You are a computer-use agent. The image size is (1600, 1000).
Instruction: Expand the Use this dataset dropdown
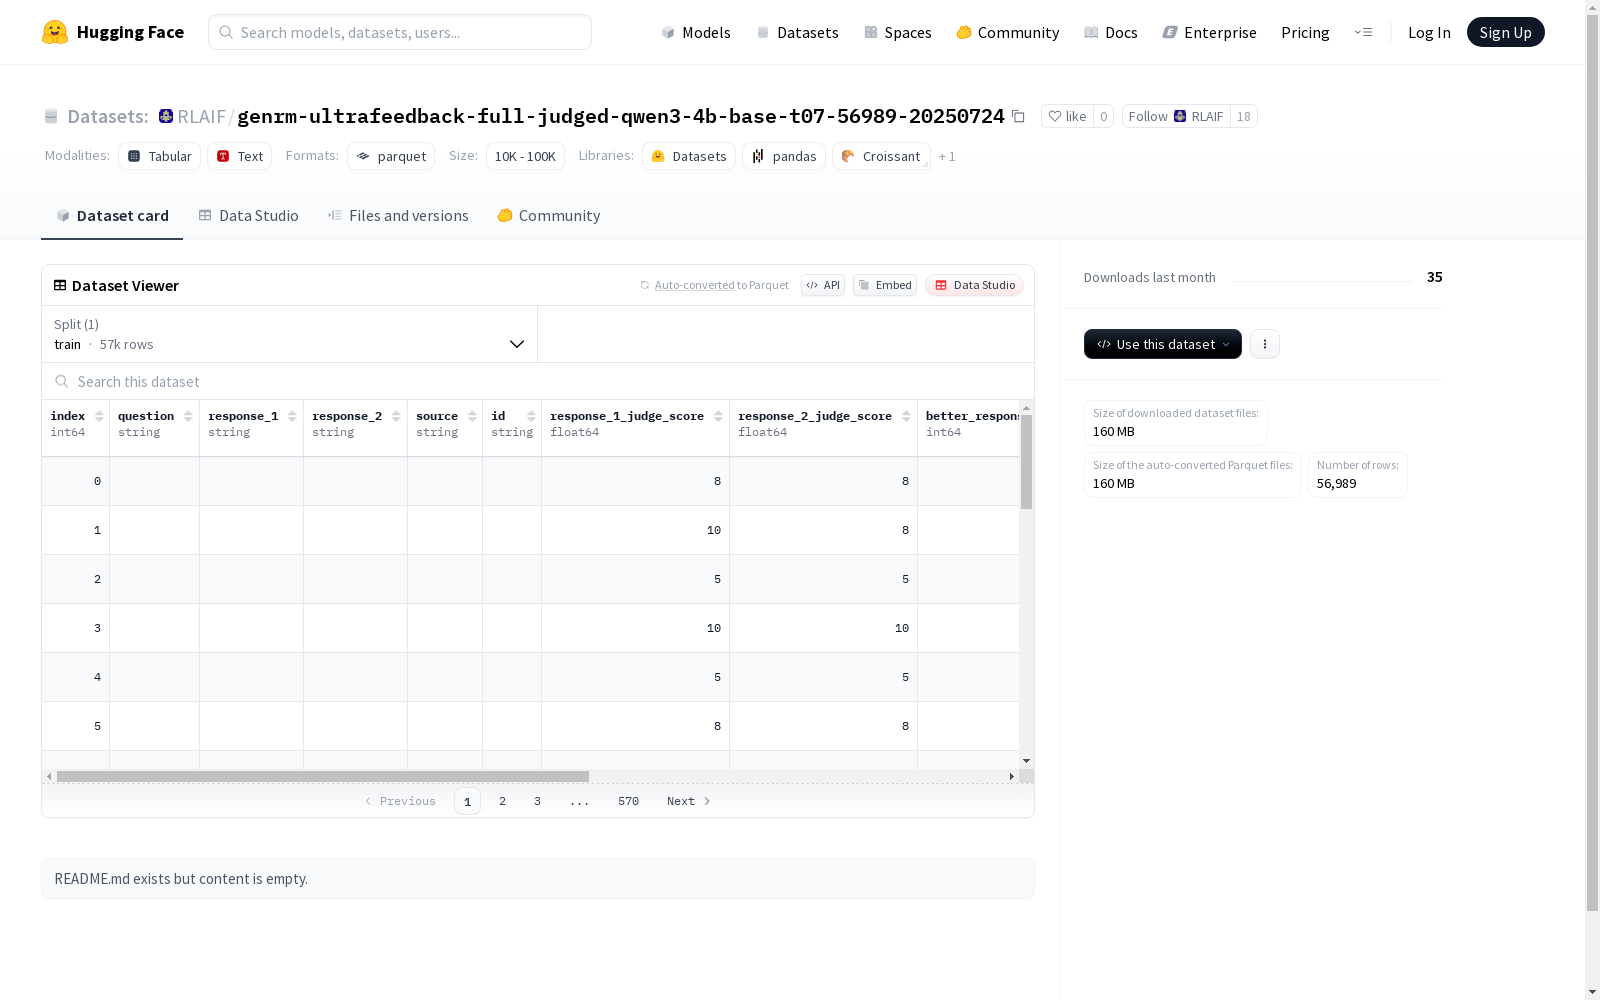tap(1163, 344)
